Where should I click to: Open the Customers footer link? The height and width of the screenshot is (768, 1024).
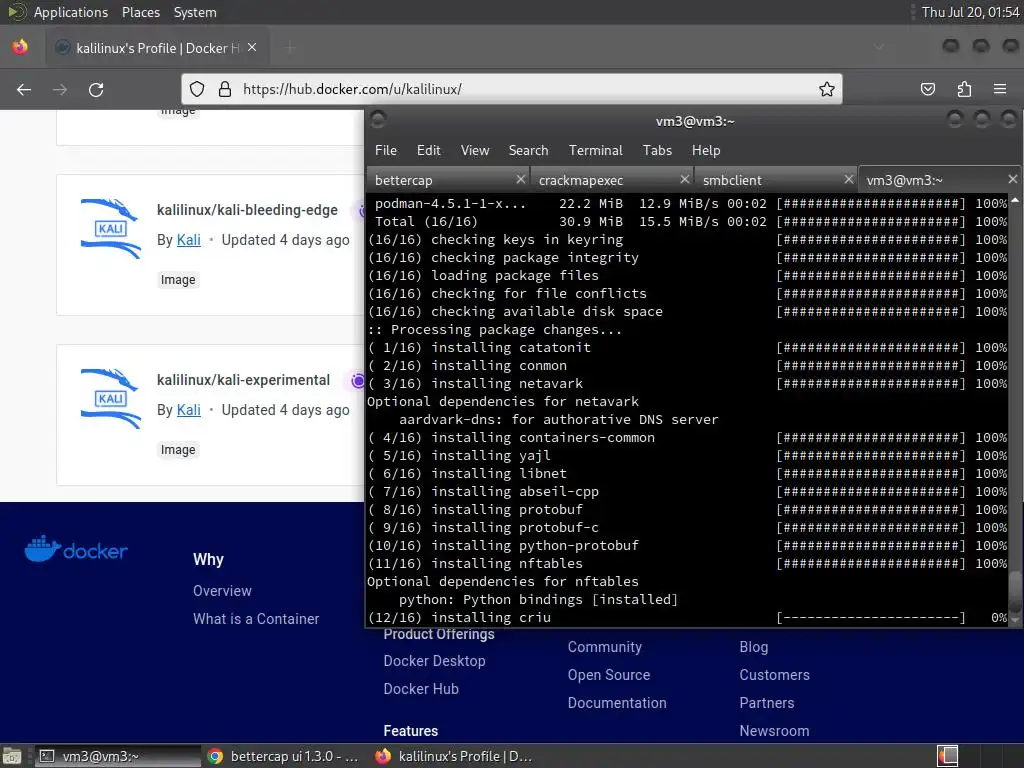click(x=775, y=675)
